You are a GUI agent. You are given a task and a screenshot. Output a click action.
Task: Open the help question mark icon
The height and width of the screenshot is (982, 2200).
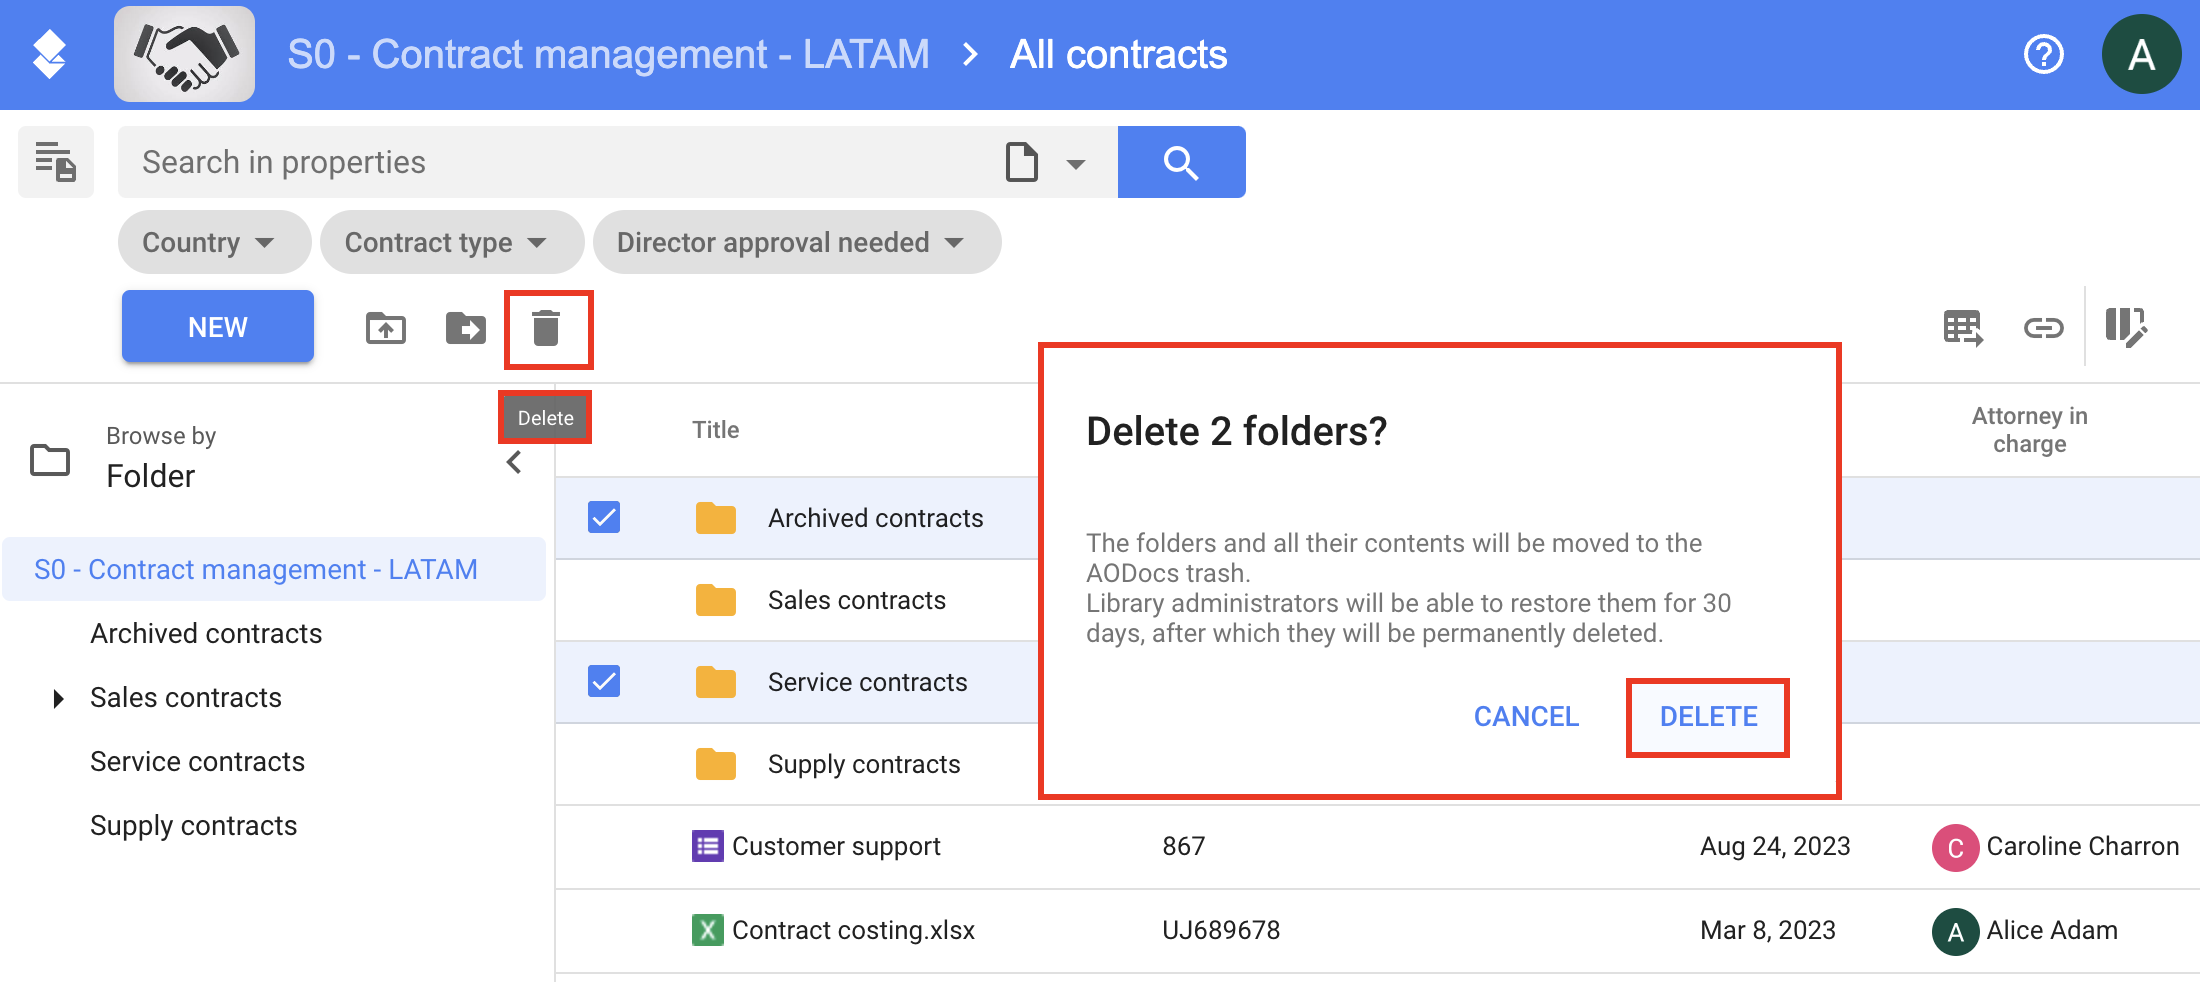click(x=2043, y=54)
